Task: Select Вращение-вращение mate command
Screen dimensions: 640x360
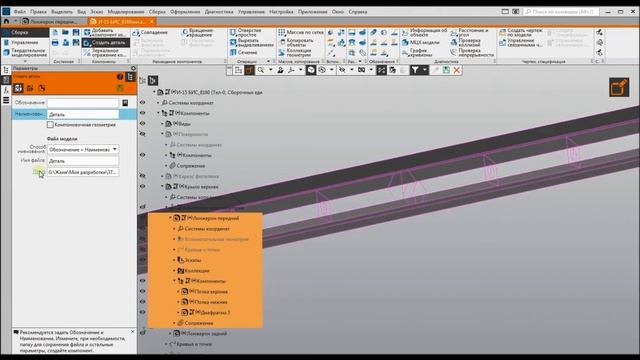Action: click(x=199, y=32)
